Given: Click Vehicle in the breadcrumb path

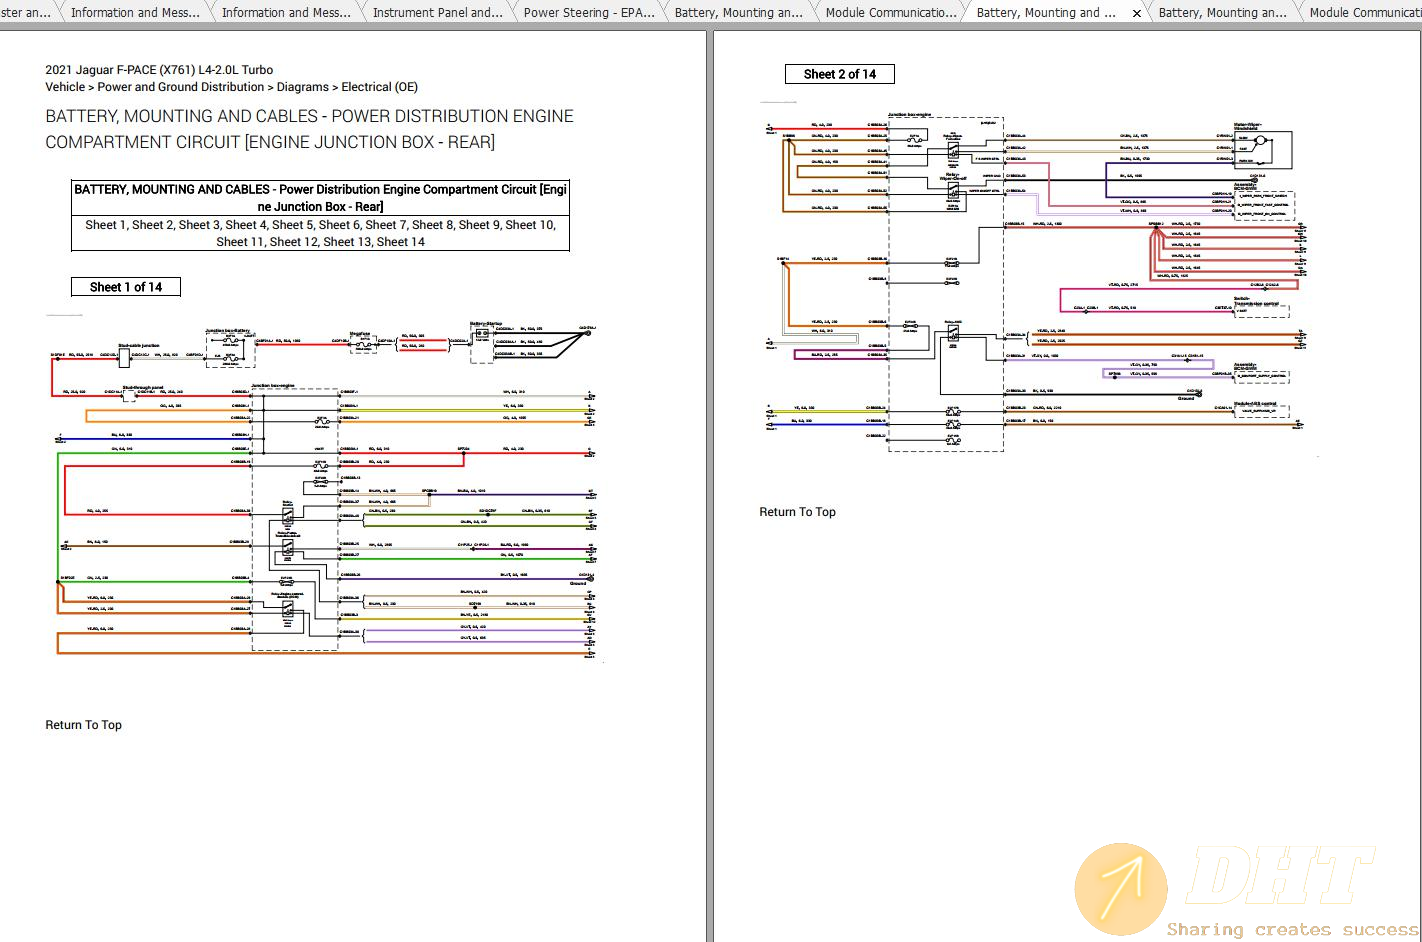Looking at the screenshot, I should point(65,87).
